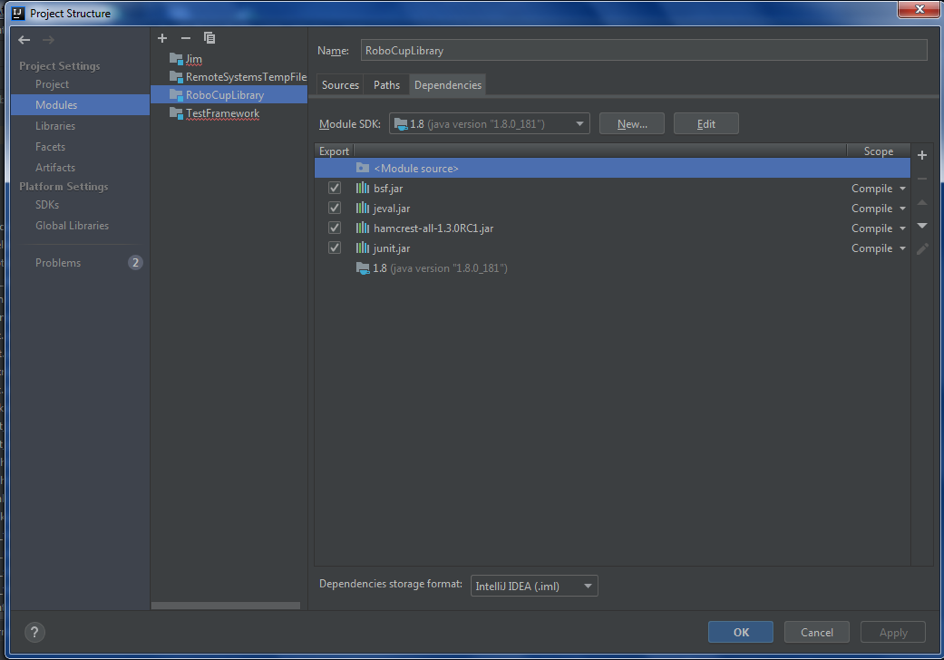The height and width of the screenshot is (660, 944).
Task: Change scope dropdown for jeval.jar
Action: pyautogui.click(x=878, y=208)
